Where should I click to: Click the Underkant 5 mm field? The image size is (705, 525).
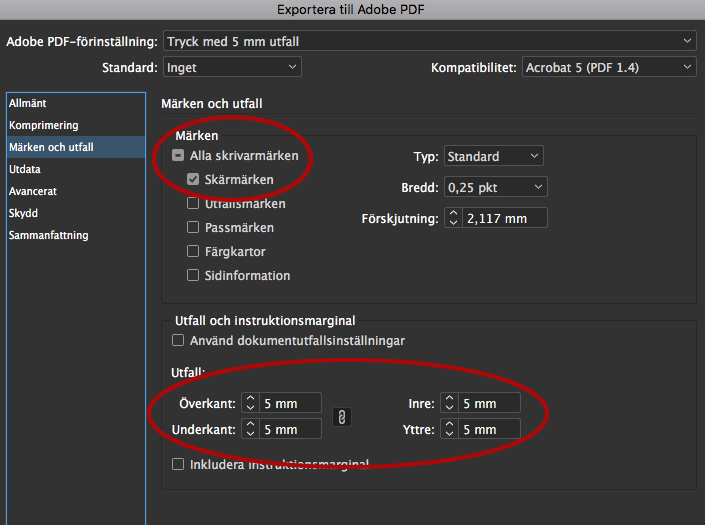[x=290, y=429]
